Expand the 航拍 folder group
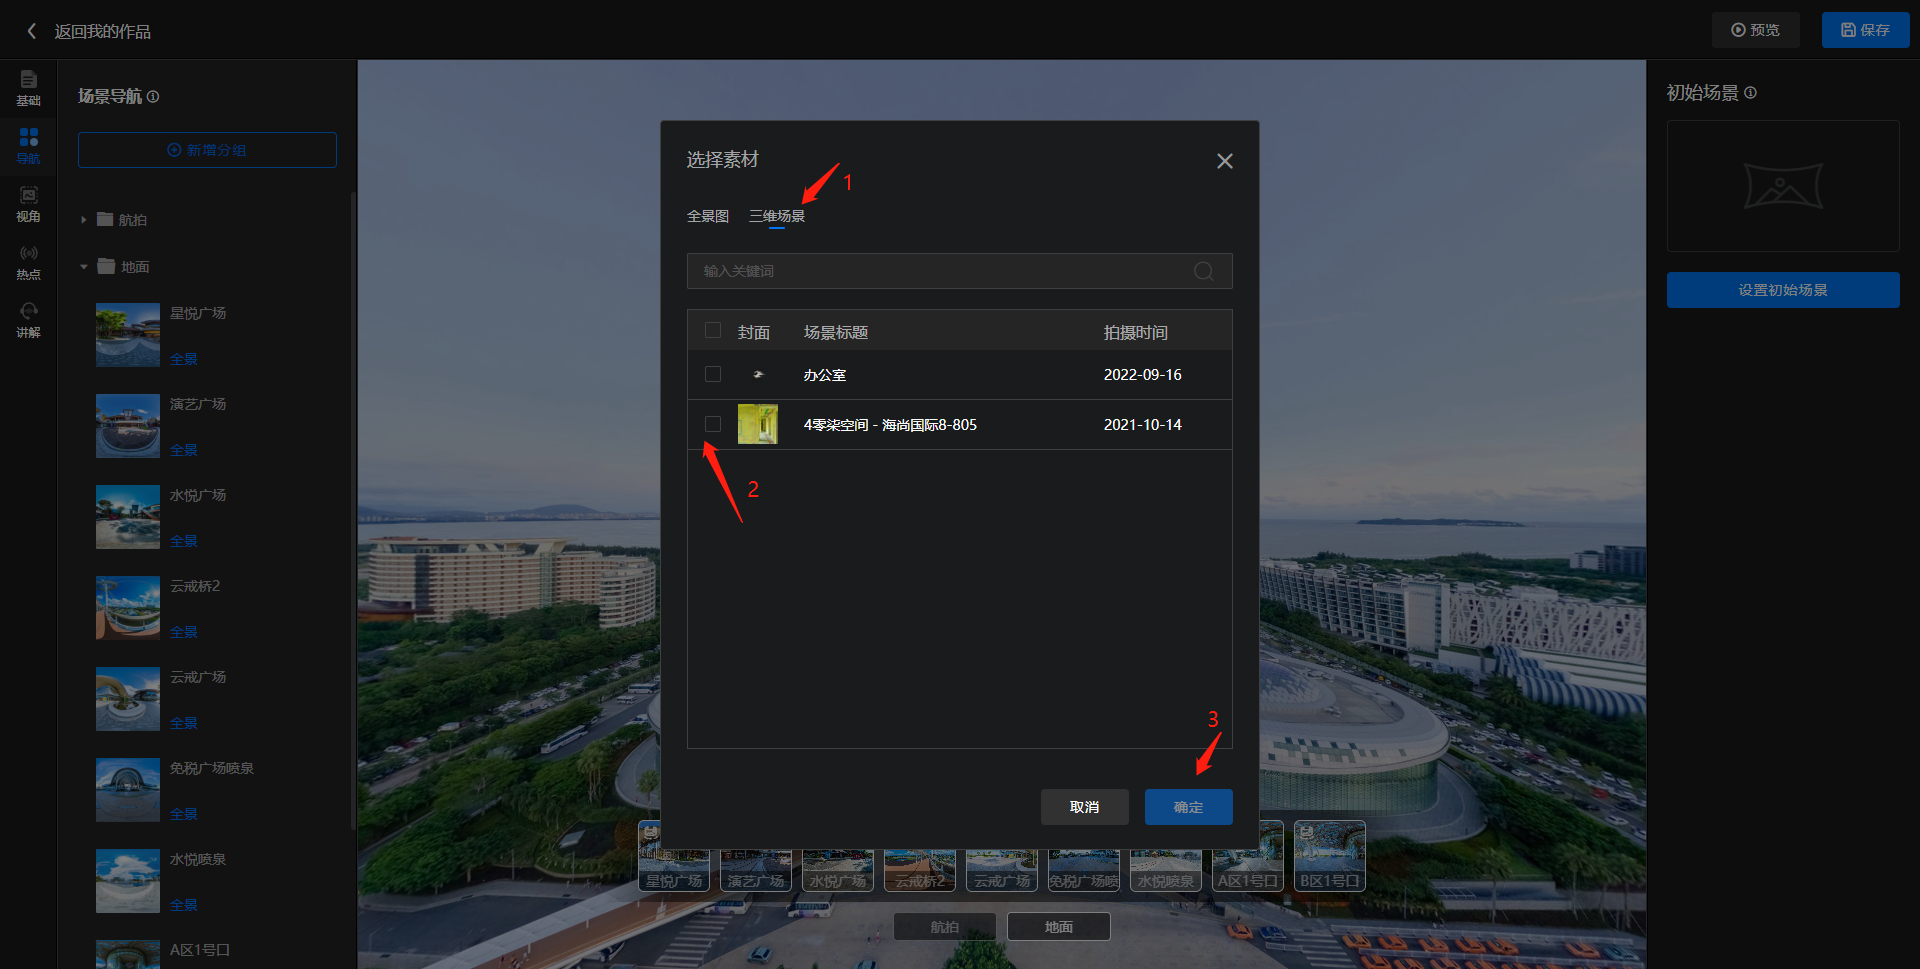 [x=84, y=220]
